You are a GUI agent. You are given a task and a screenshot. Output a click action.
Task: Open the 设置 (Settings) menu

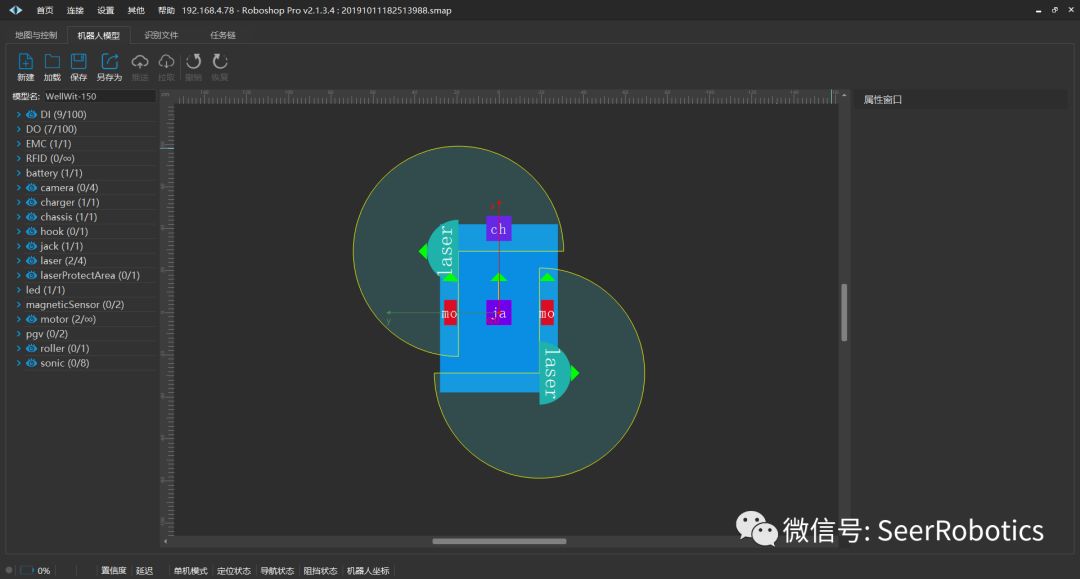click(105, 10)
